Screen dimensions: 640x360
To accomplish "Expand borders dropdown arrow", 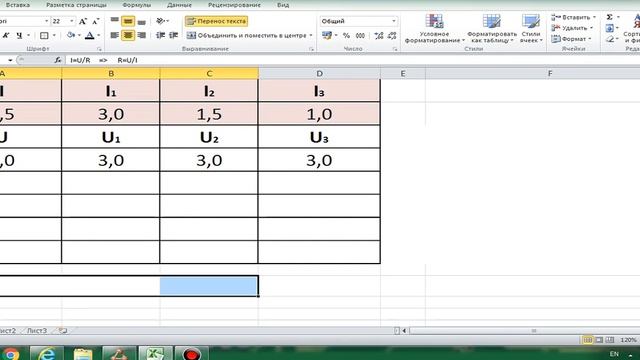I will (54, 36).
